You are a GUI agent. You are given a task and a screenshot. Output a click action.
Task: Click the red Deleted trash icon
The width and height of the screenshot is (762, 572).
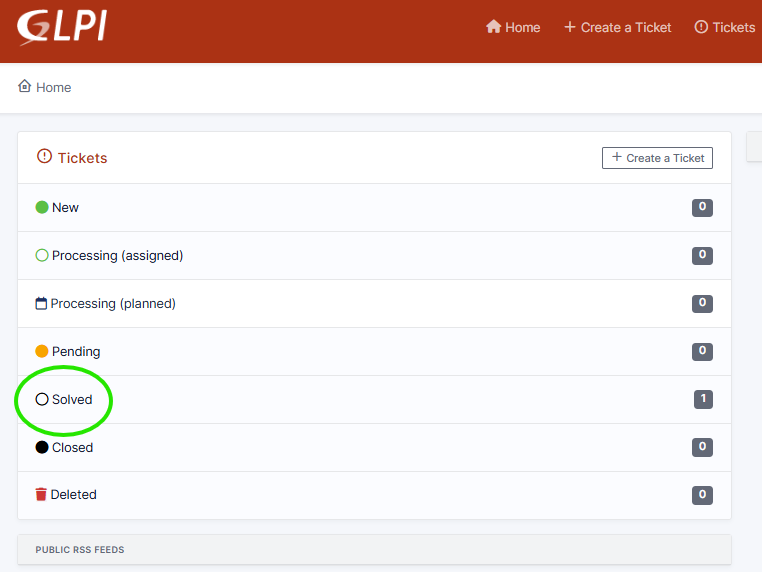click(42, 495)
